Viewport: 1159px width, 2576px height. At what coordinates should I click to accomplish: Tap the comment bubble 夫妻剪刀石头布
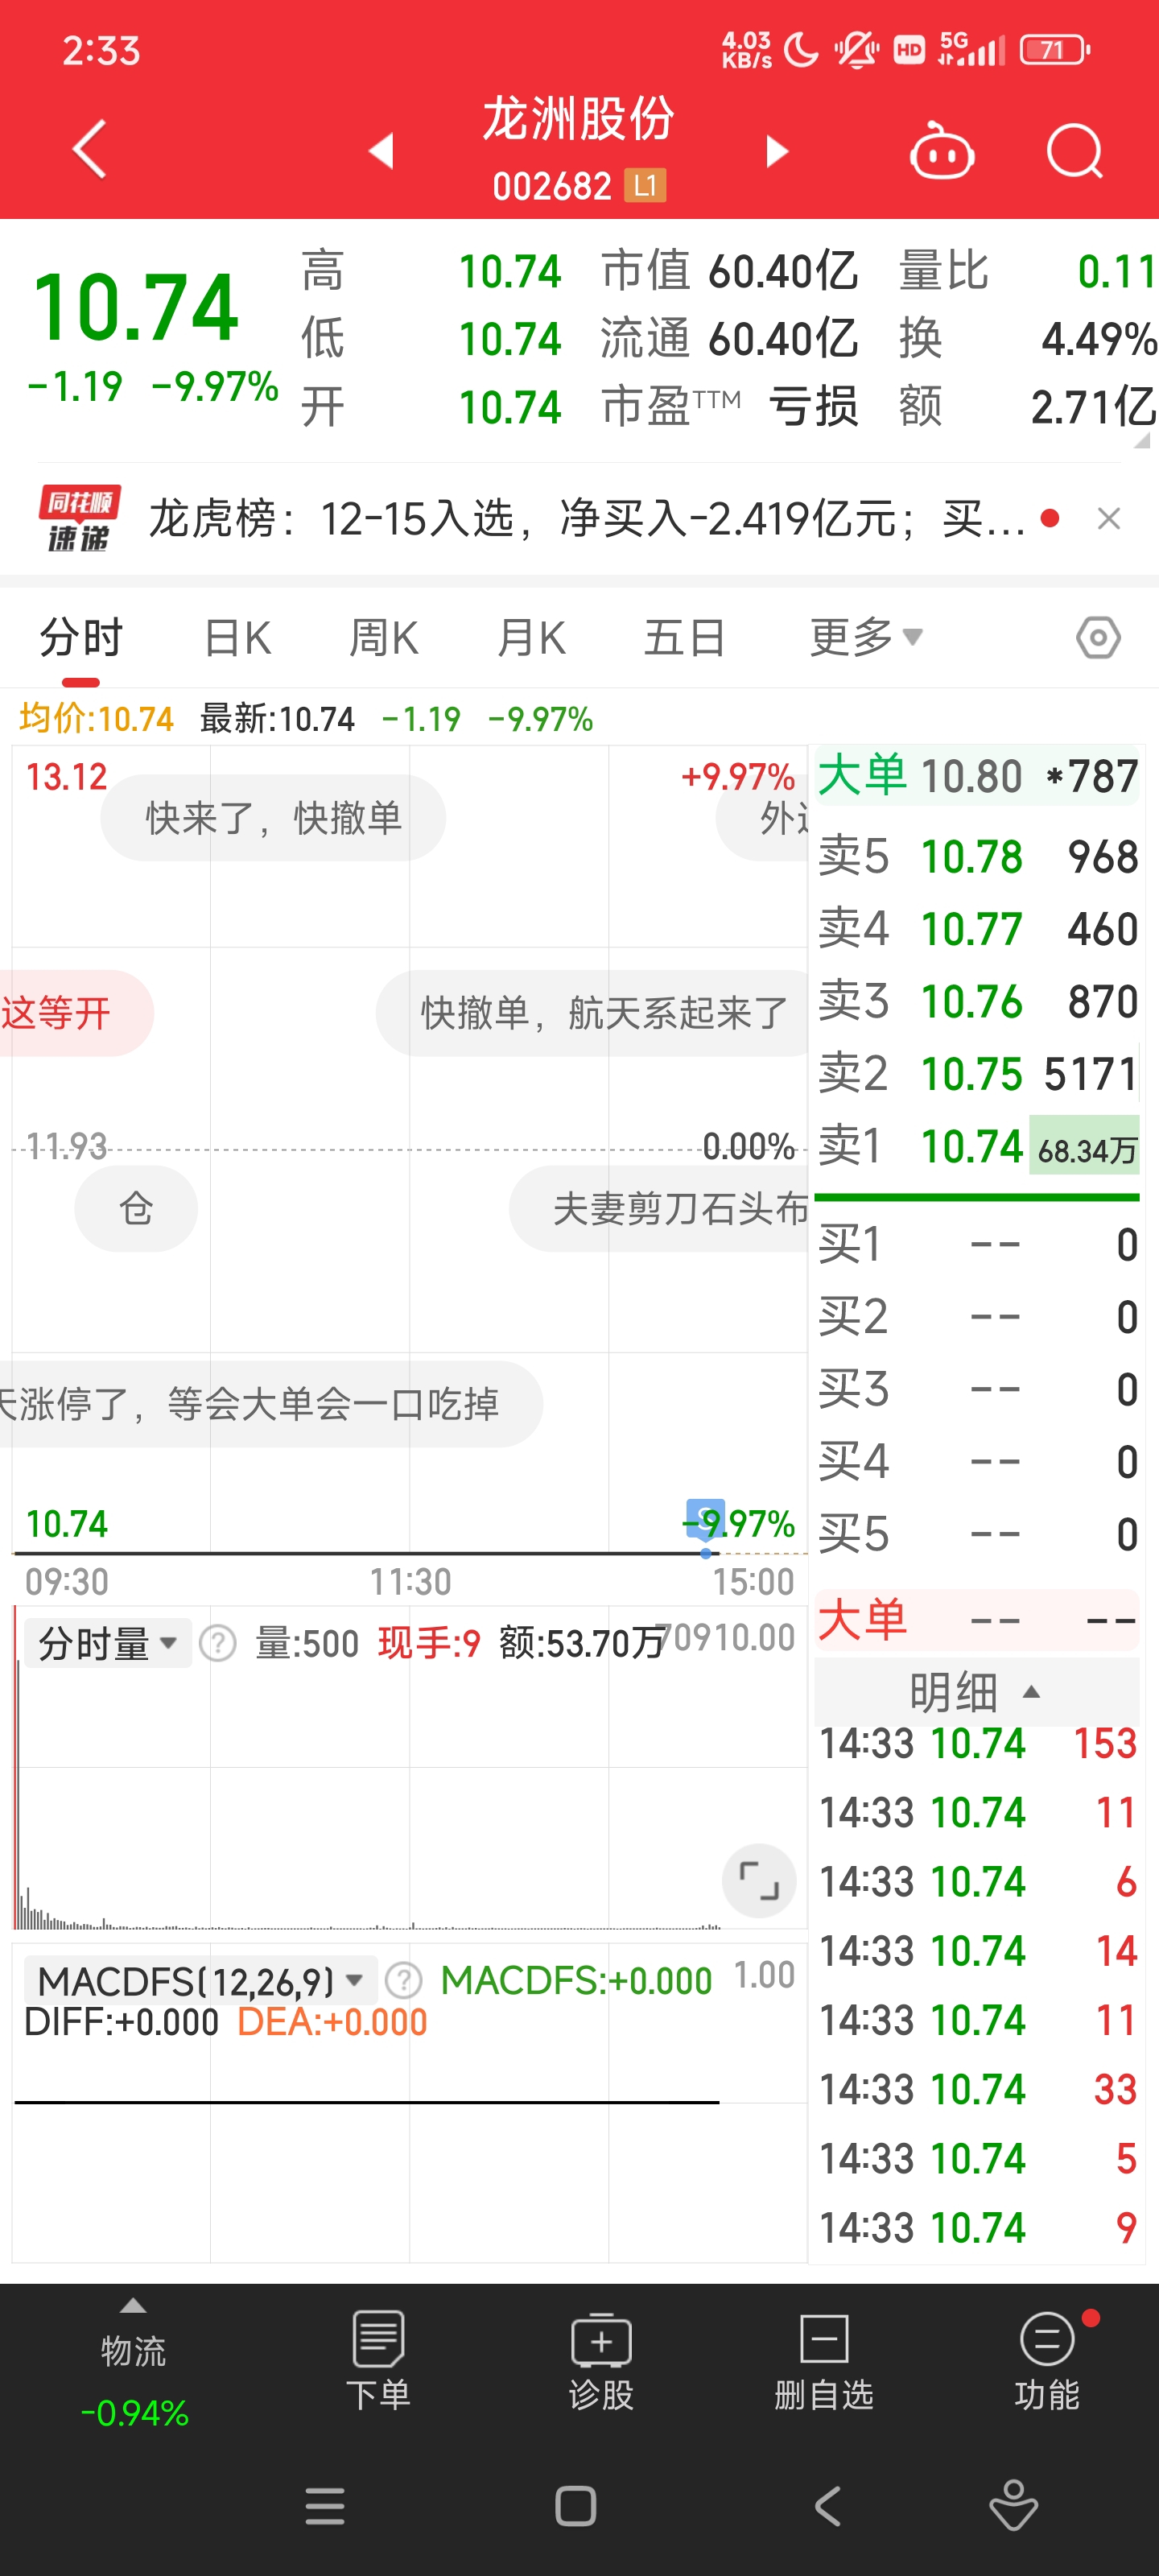click(x=660, y=1209)
